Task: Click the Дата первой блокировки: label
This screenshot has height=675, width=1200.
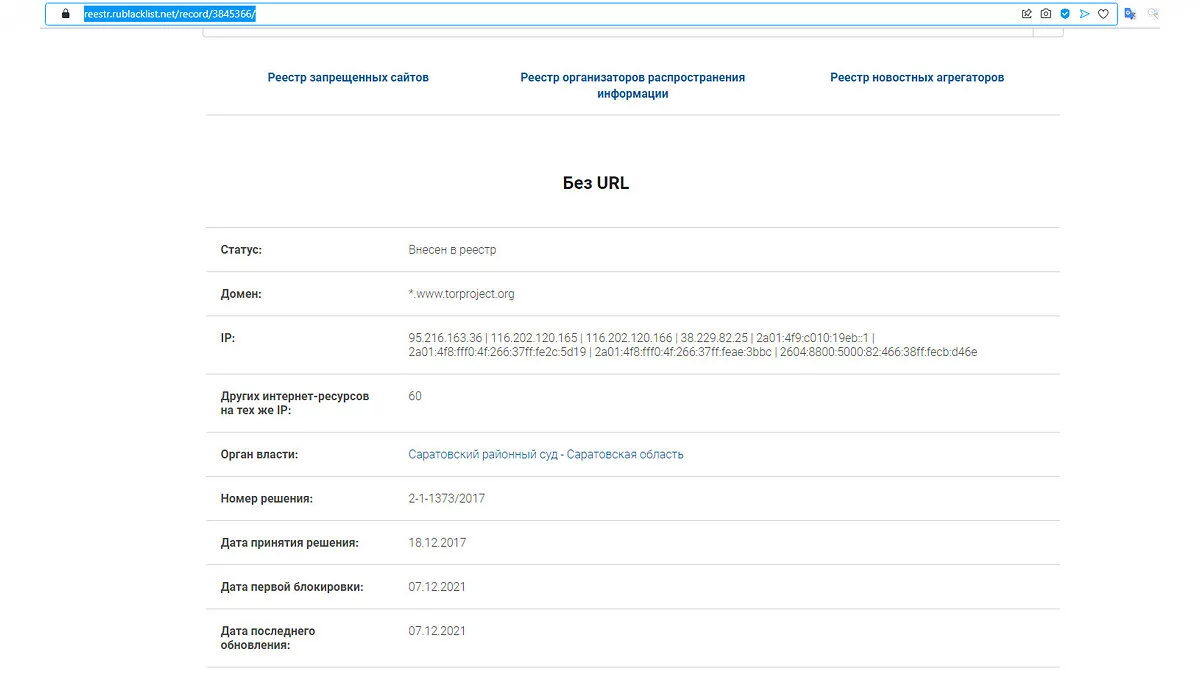Action: tap(292, 587)
